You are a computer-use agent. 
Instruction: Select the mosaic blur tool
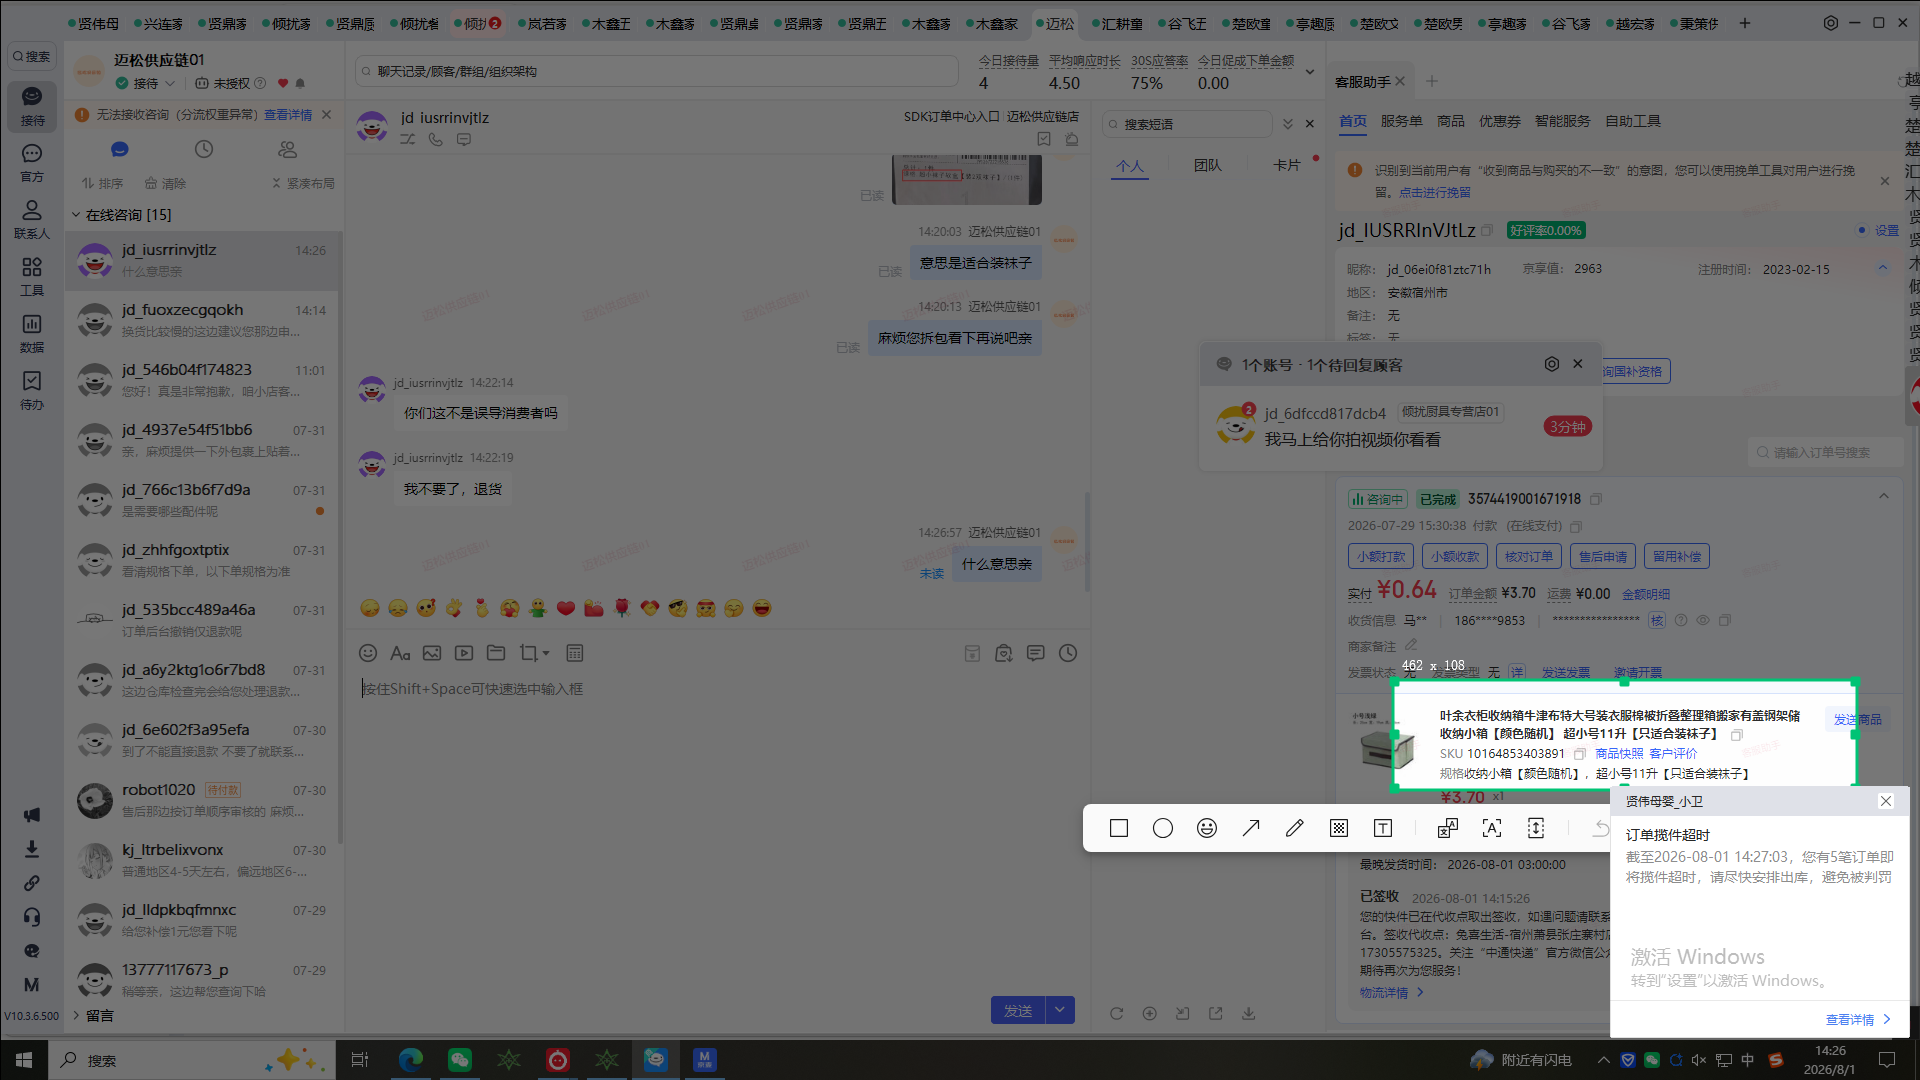1339,828
